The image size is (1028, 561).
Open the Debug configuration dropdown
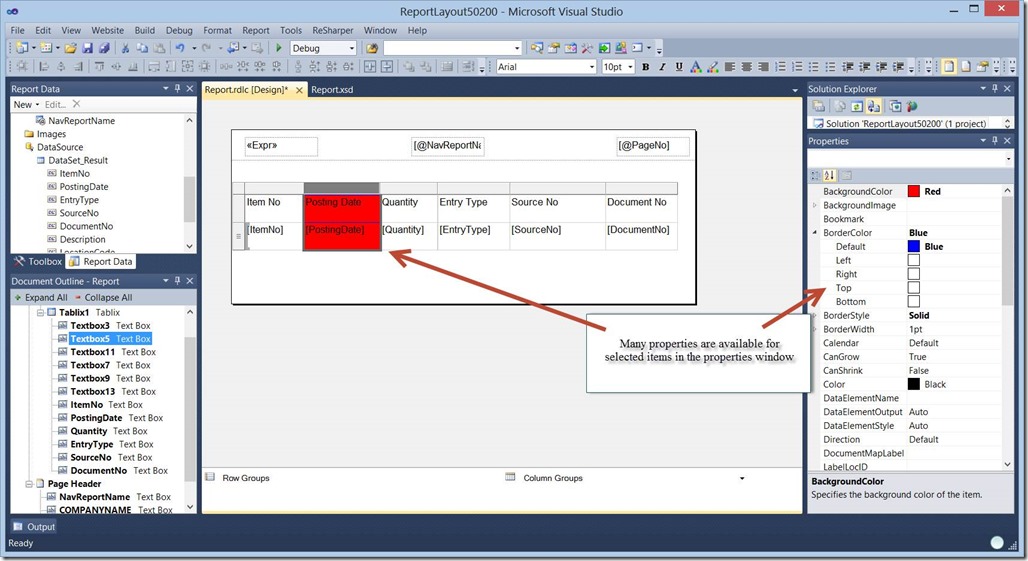pyautogui.click(x=351, y=48)
